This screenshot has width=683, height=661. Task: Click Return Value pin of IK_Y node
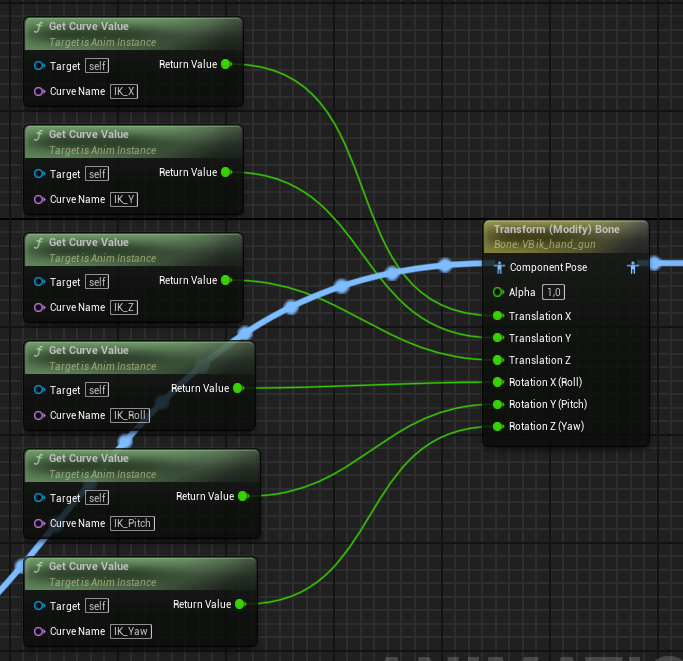[x=226, y=173]
